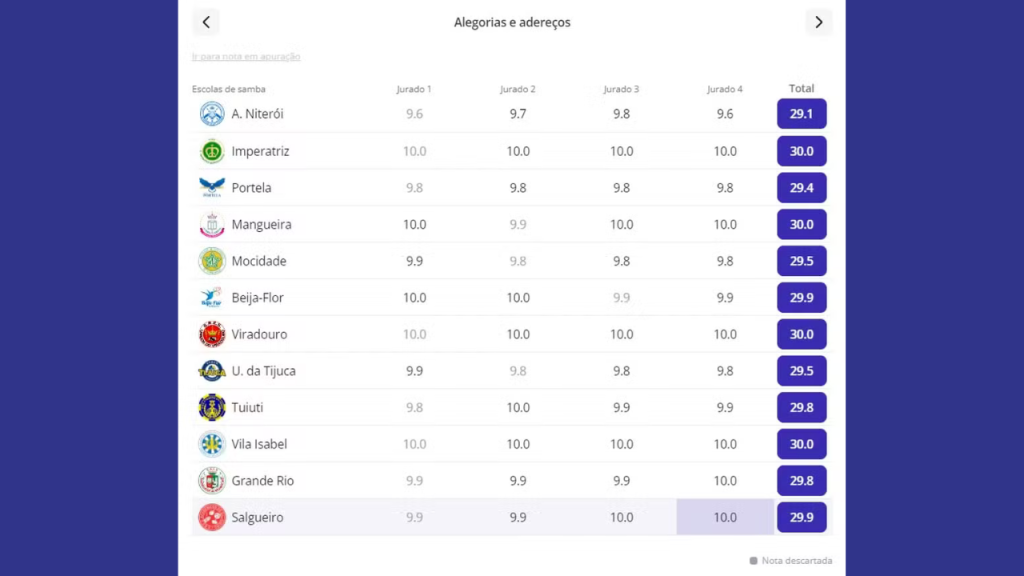Viewport: 1024px width, 576px height.
Task: Click the Vila Isabel school logo icon
Action: click(212, 444)
